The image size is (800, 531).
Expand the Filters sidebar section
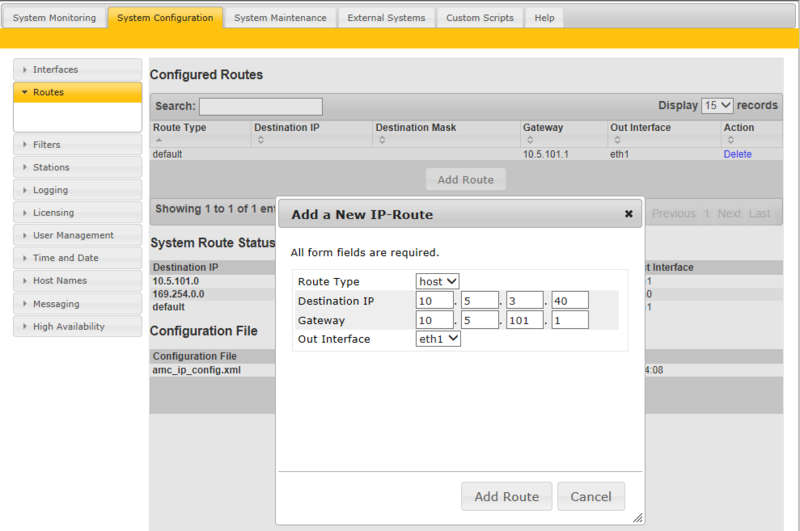pos(77,145)
